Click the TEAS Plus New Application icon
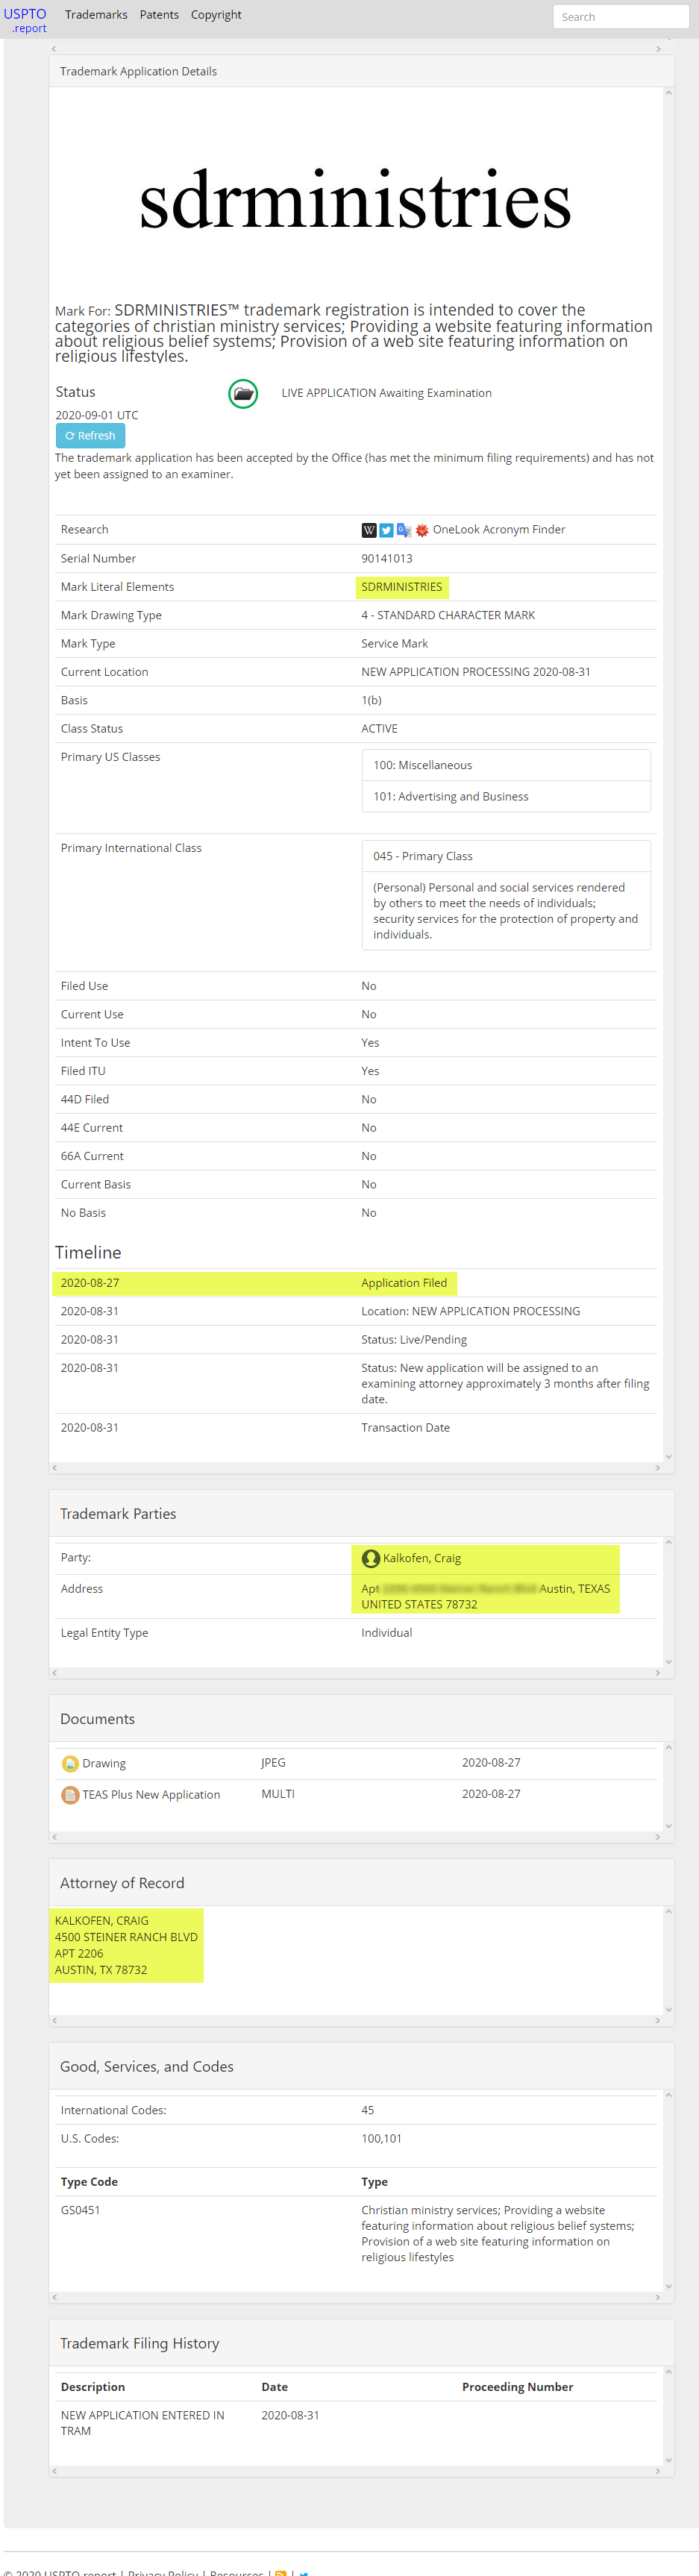The width and height of the screenshot is (699, 2576). coord(70,1795)
